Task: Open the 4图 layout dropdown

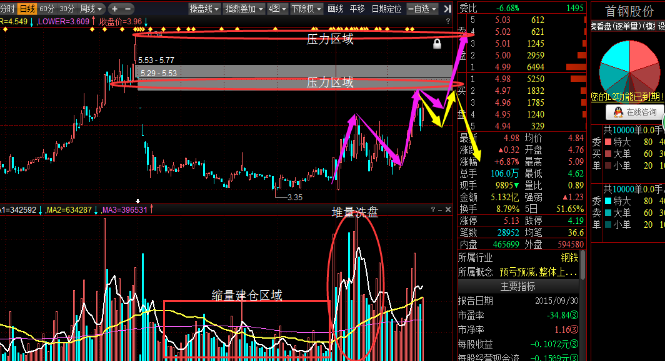Action: (277, 8)
